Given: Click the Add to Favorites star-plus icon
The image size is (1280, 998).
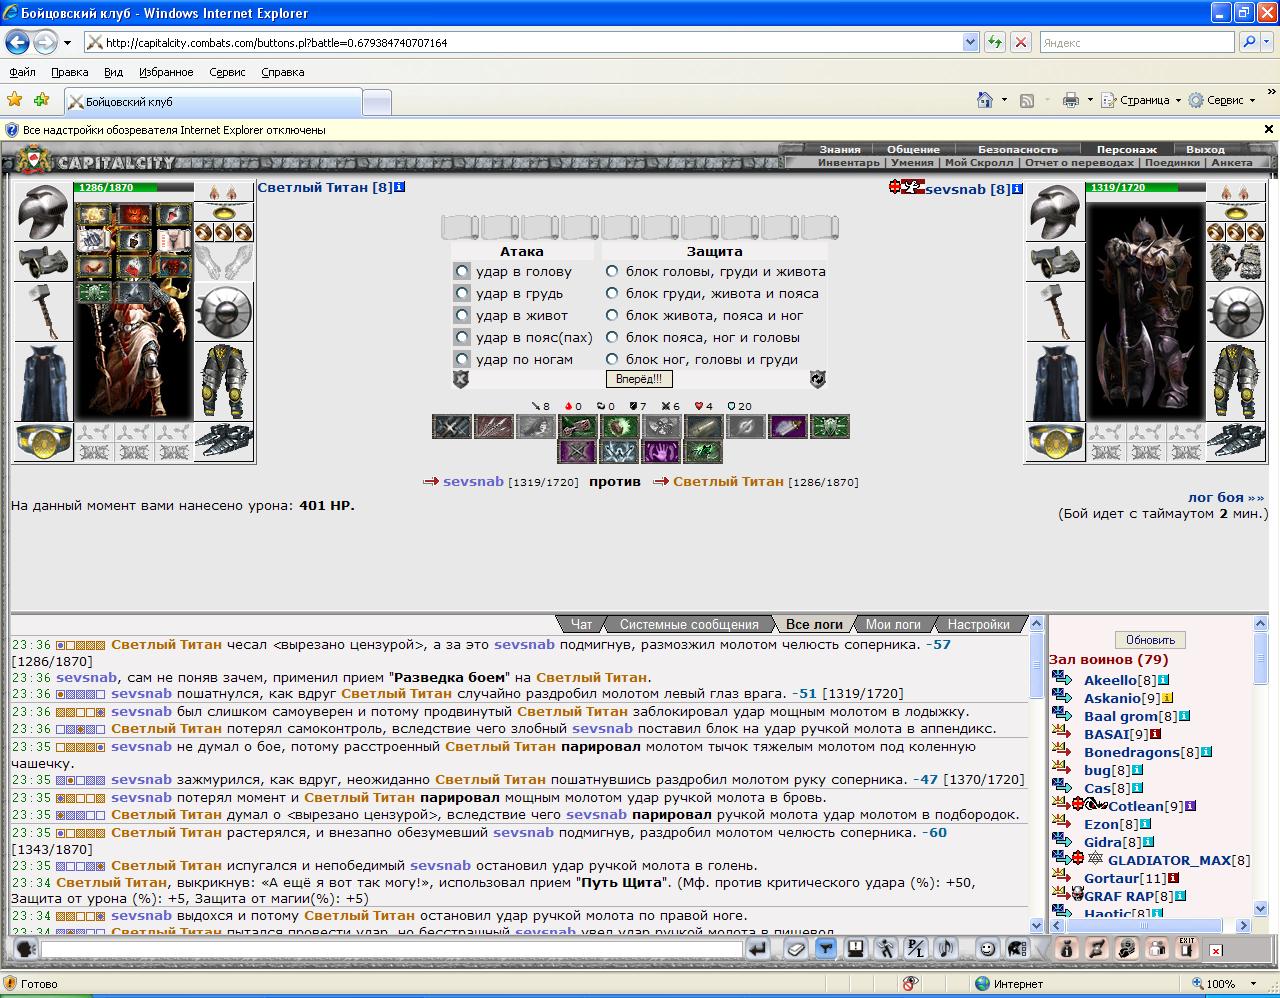Looking at the screenshot, I should coord(41,100).
